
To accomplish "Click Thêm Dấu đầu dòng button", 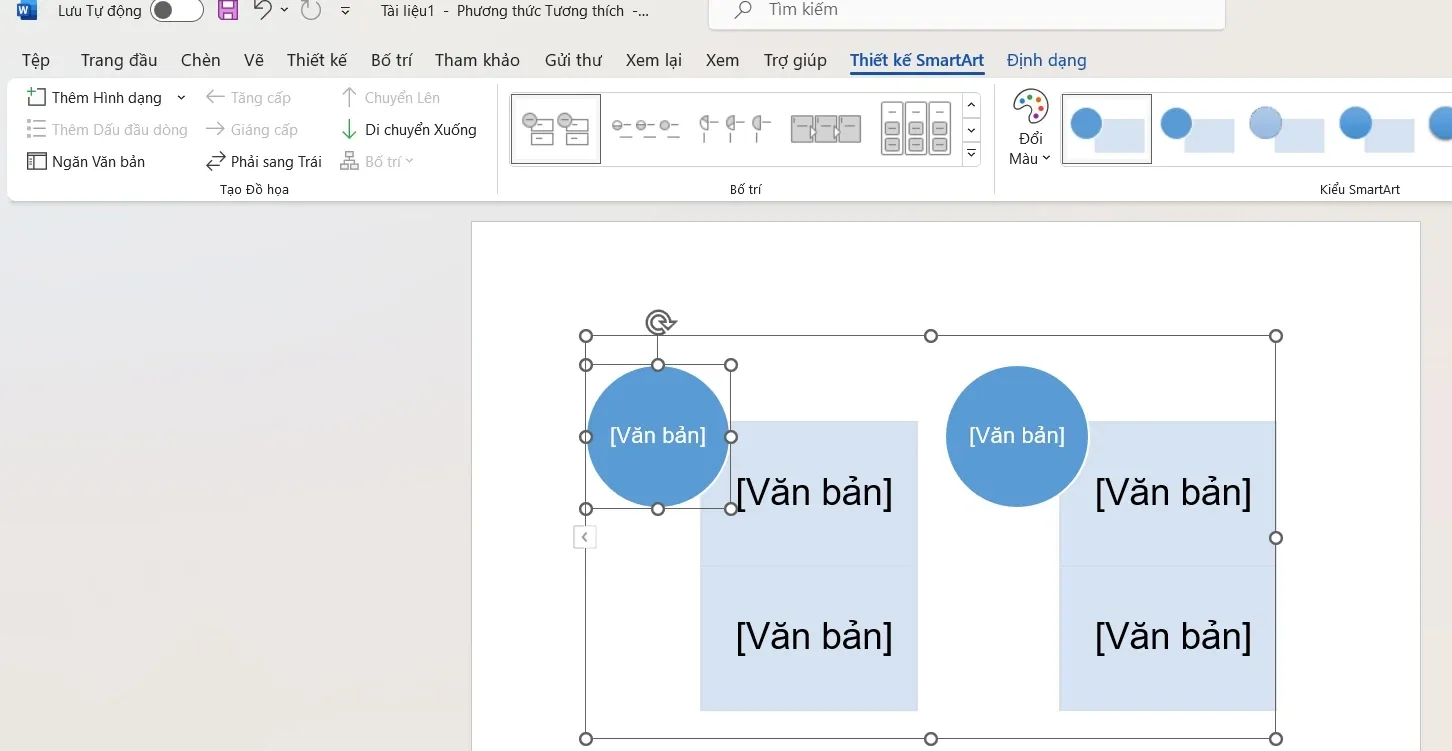I will 107,129.
